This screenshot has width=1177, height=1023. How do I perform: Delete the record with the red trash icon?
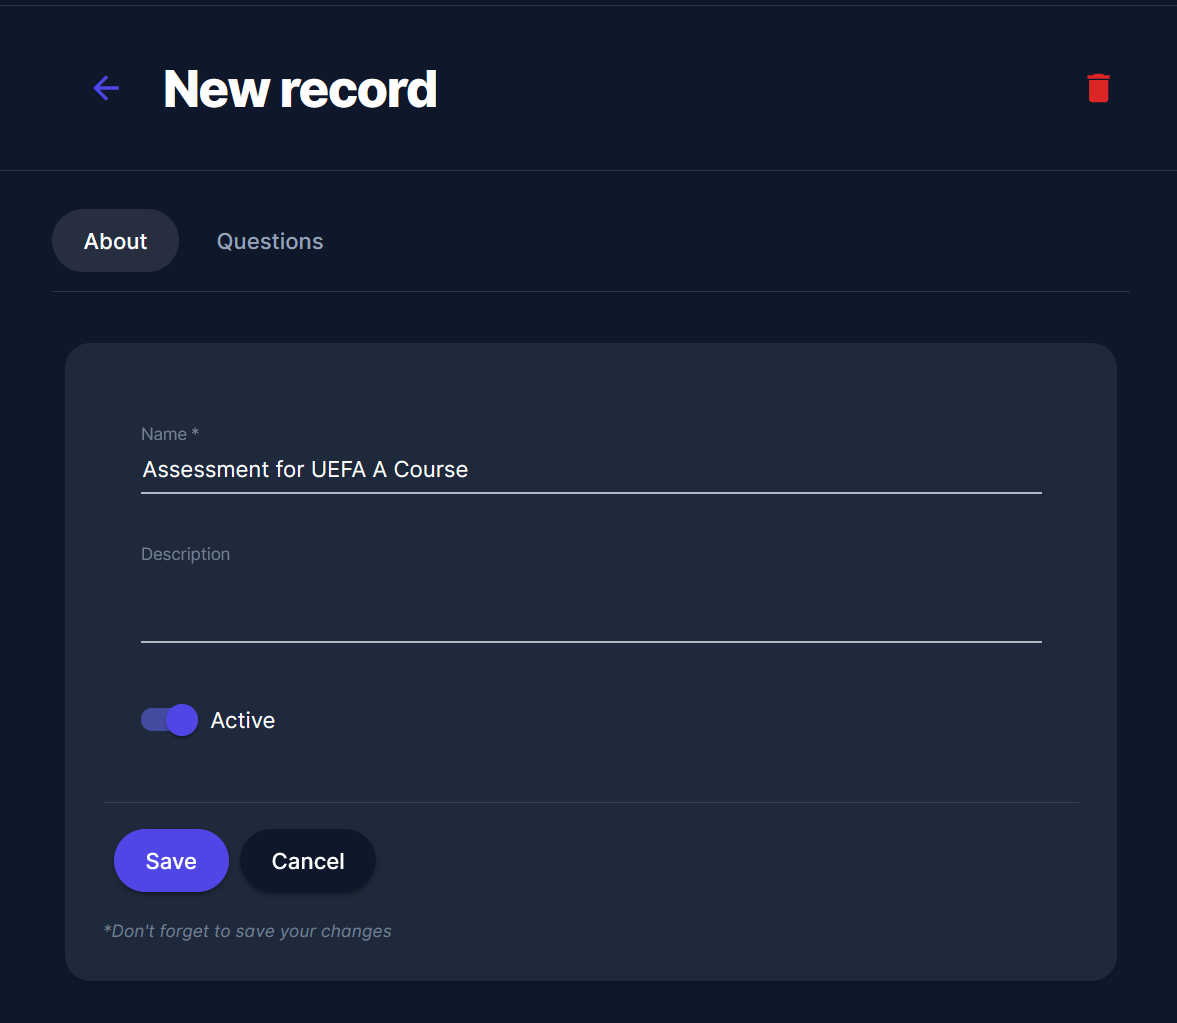1098,88
